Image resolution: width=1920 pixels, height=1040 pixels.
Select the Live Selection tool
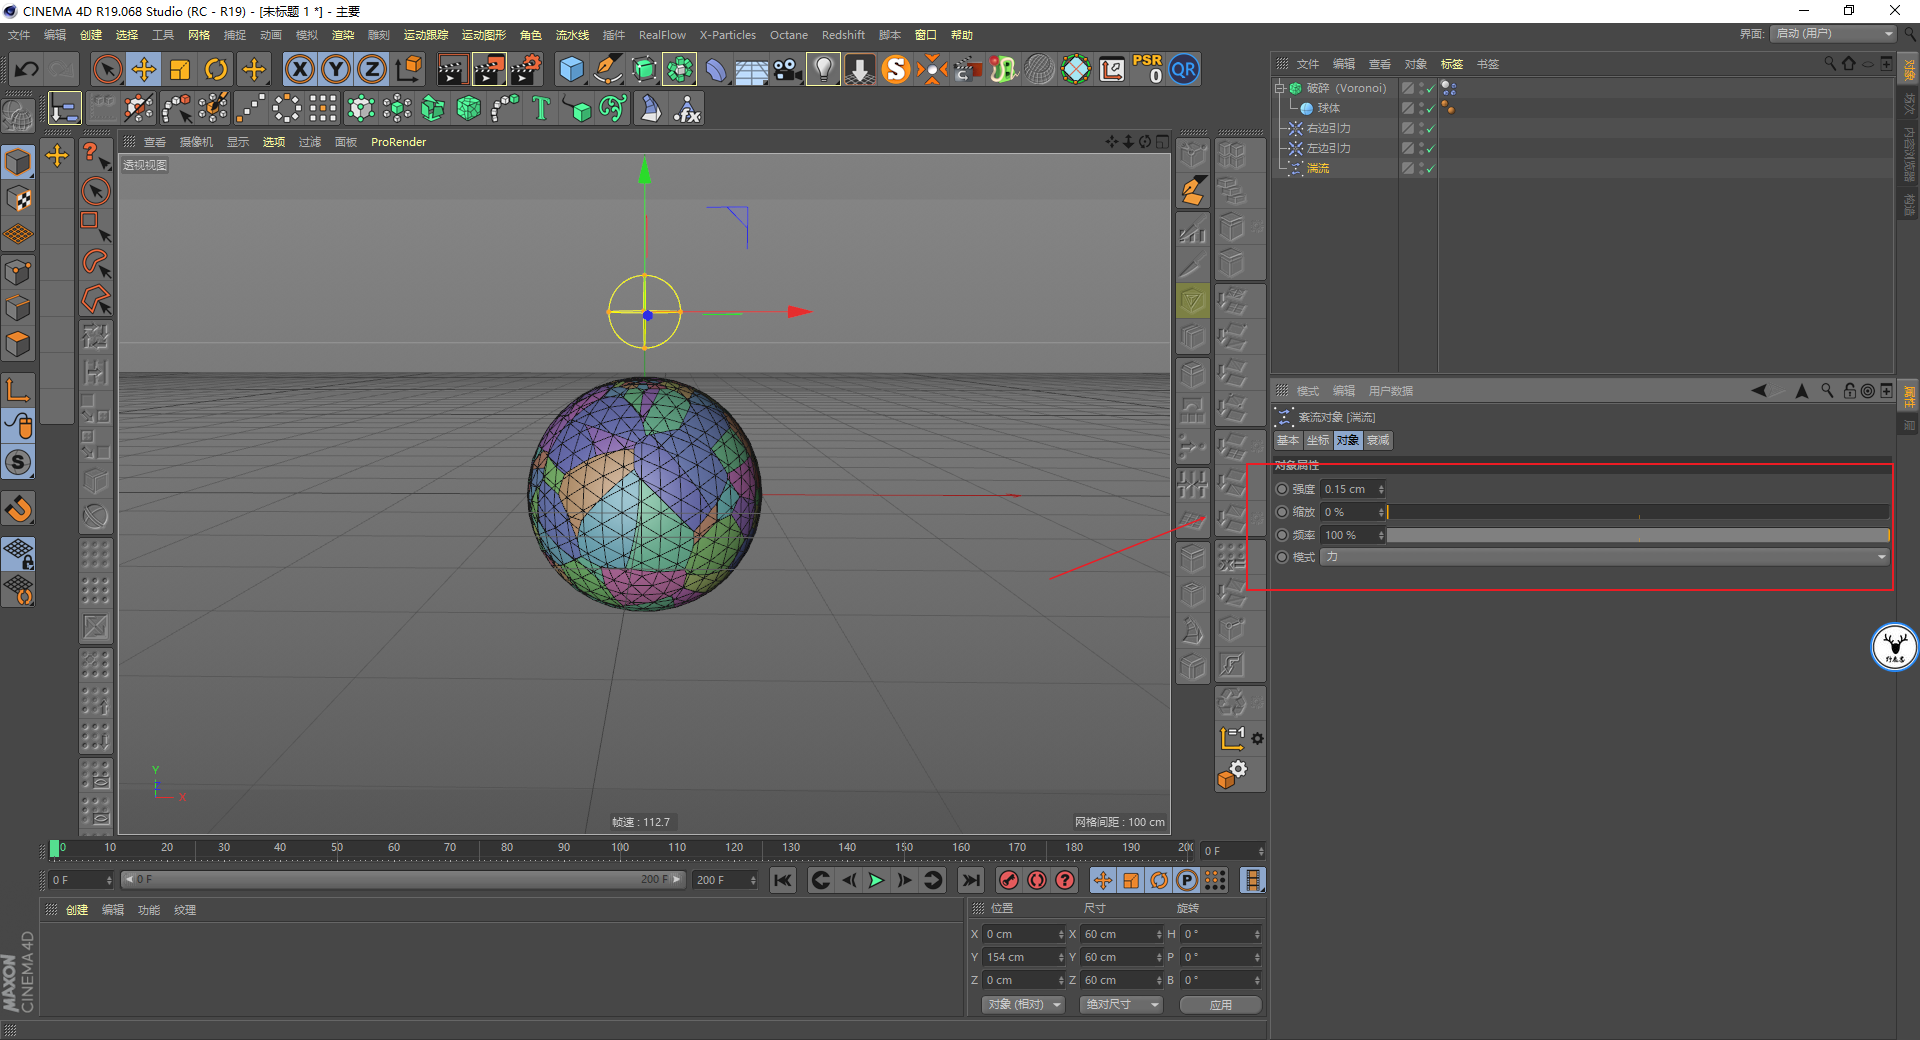click(x=107, y=69)
